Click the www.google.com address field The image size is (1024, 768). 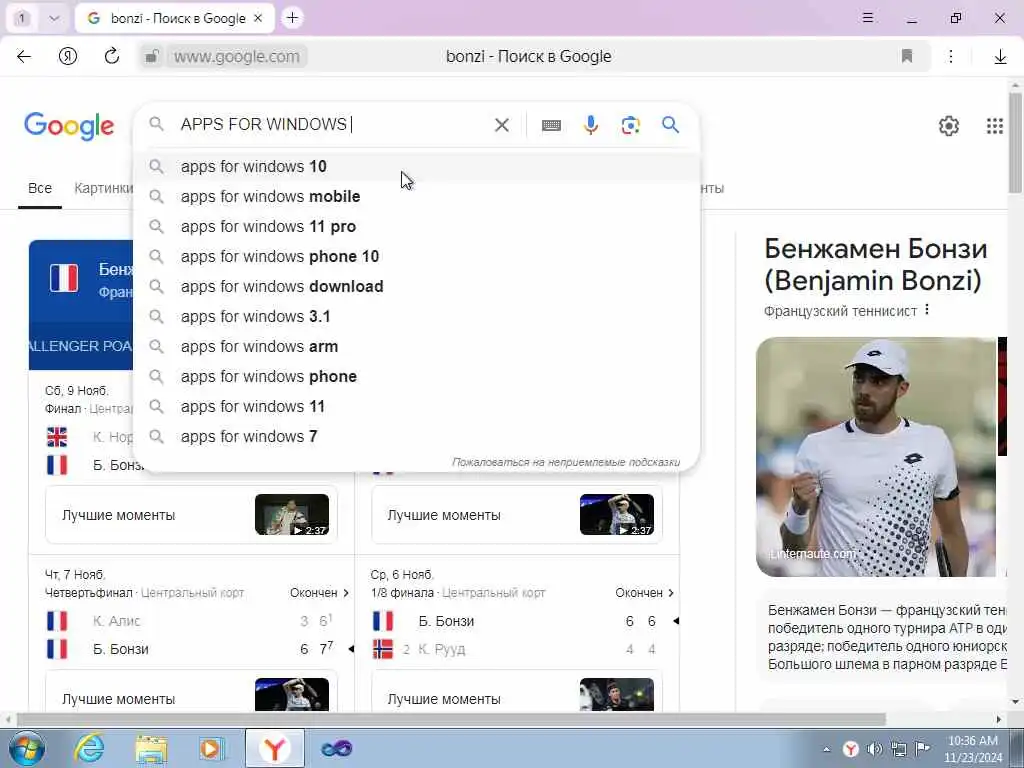coord(236,57)
